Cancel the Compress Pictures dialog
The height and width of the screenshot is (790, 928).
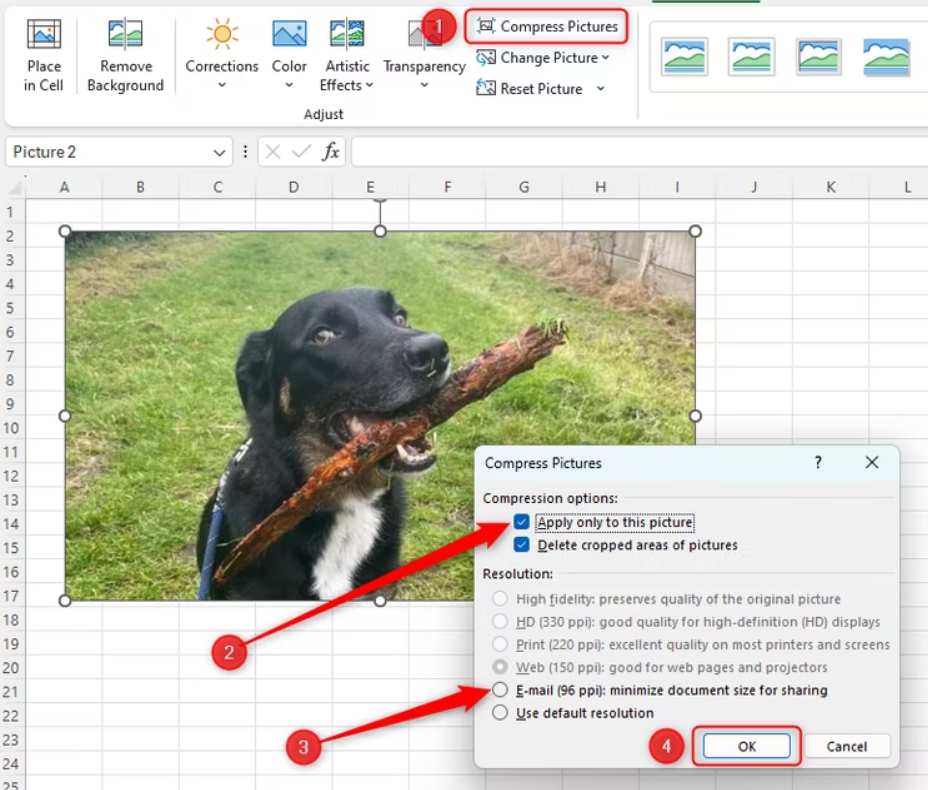coord(846,745)
